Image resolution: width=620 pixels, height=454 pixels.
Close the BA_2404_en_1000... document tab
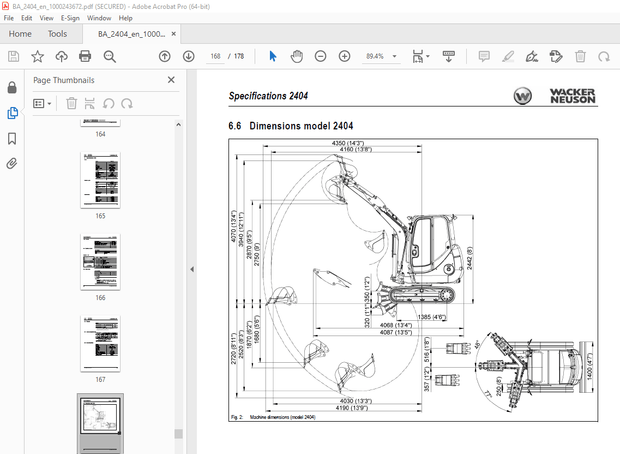174,34
